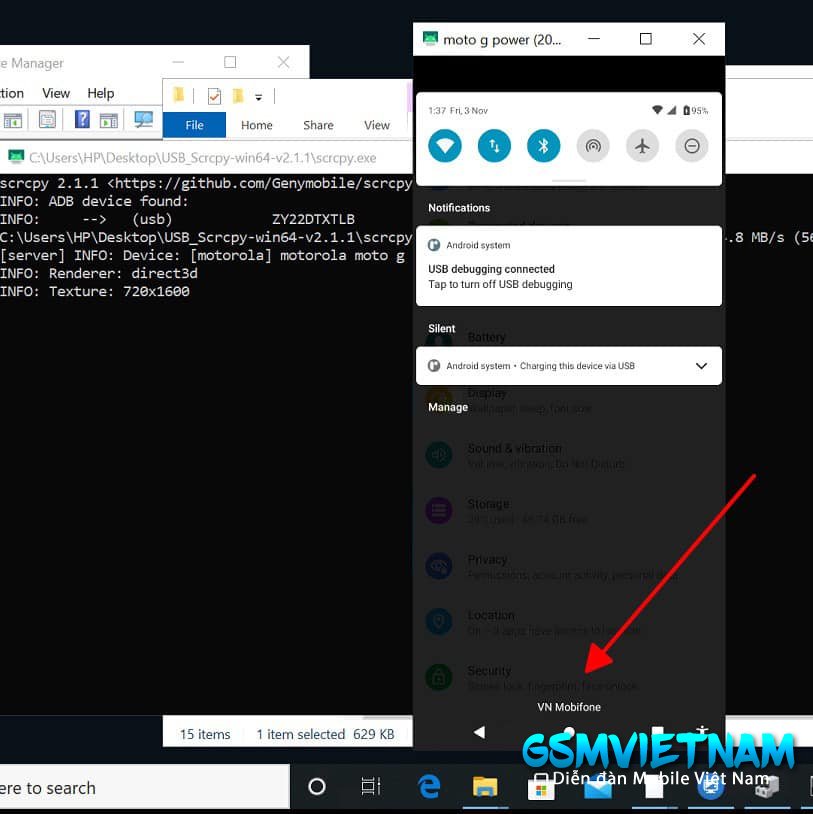Click the Windows taskbar search box
This screenshot has height=814, width=813.
point(145,788)
